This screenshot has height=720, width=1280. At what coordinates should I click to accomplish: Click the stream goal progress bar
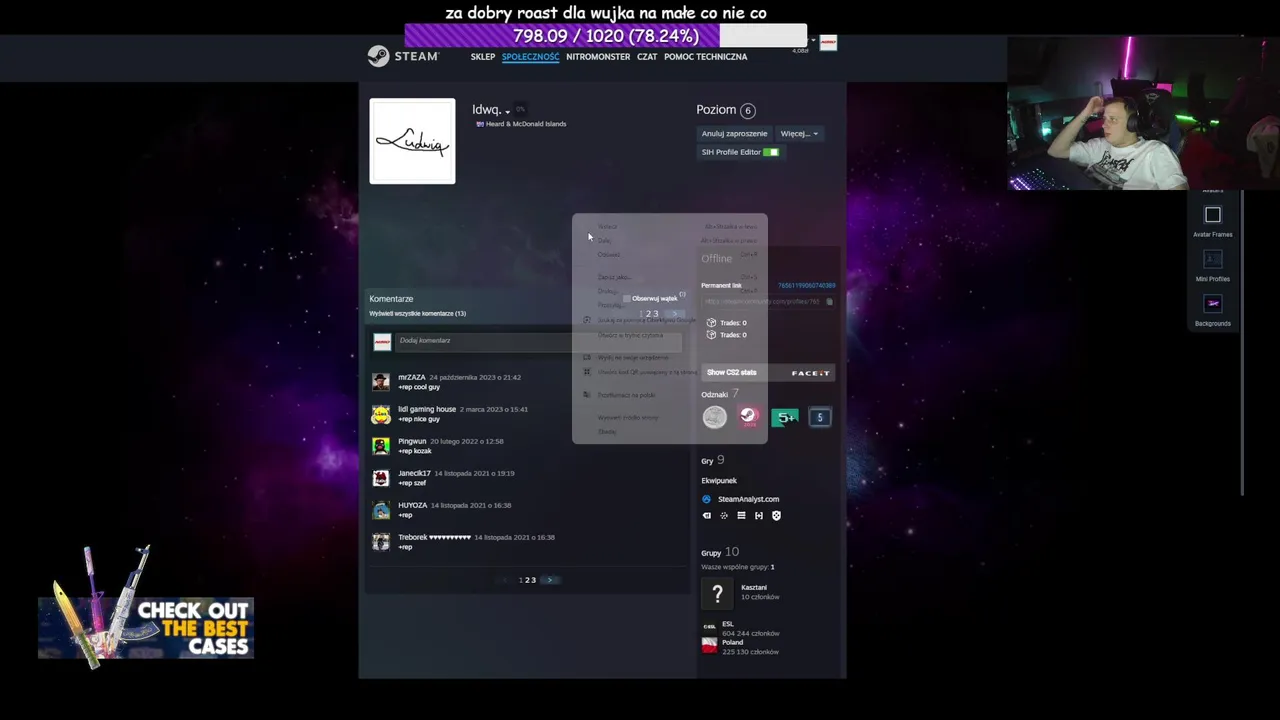[x=605, y=36]
